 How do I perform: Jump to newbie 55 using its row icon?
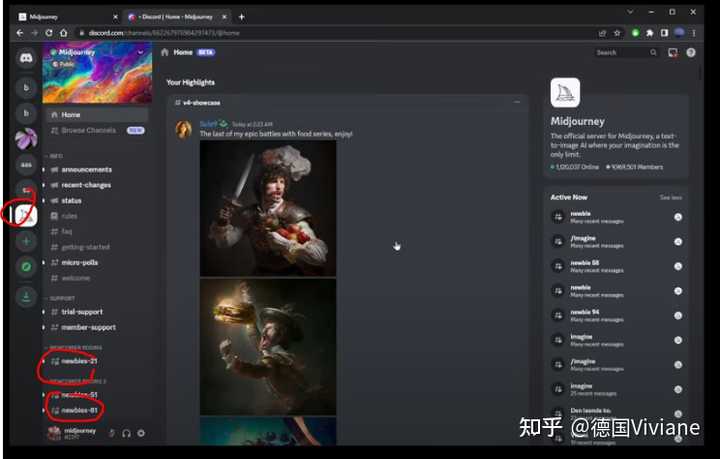point(678,266)
